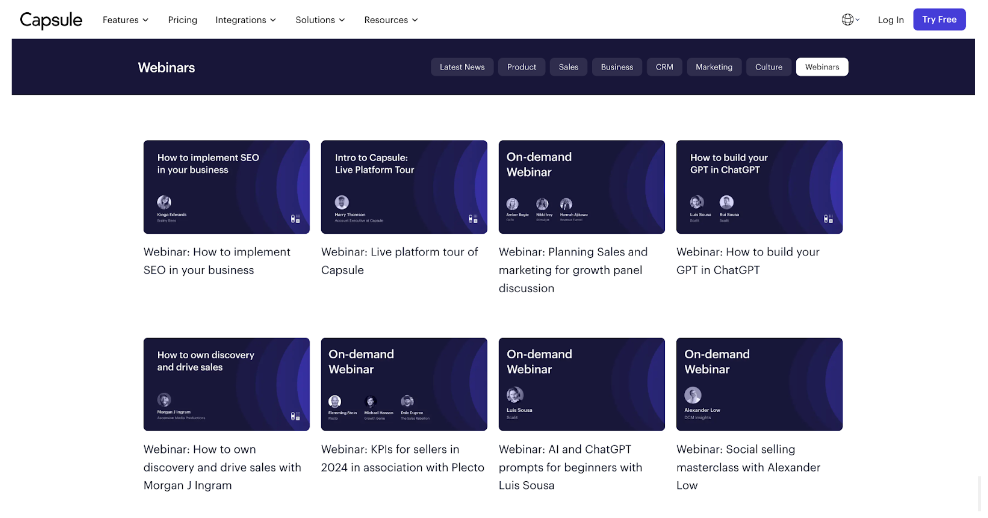Click 'Social selling masterclass with Alexander Low' title
The image size is (988, 518).
pos(748,467)
